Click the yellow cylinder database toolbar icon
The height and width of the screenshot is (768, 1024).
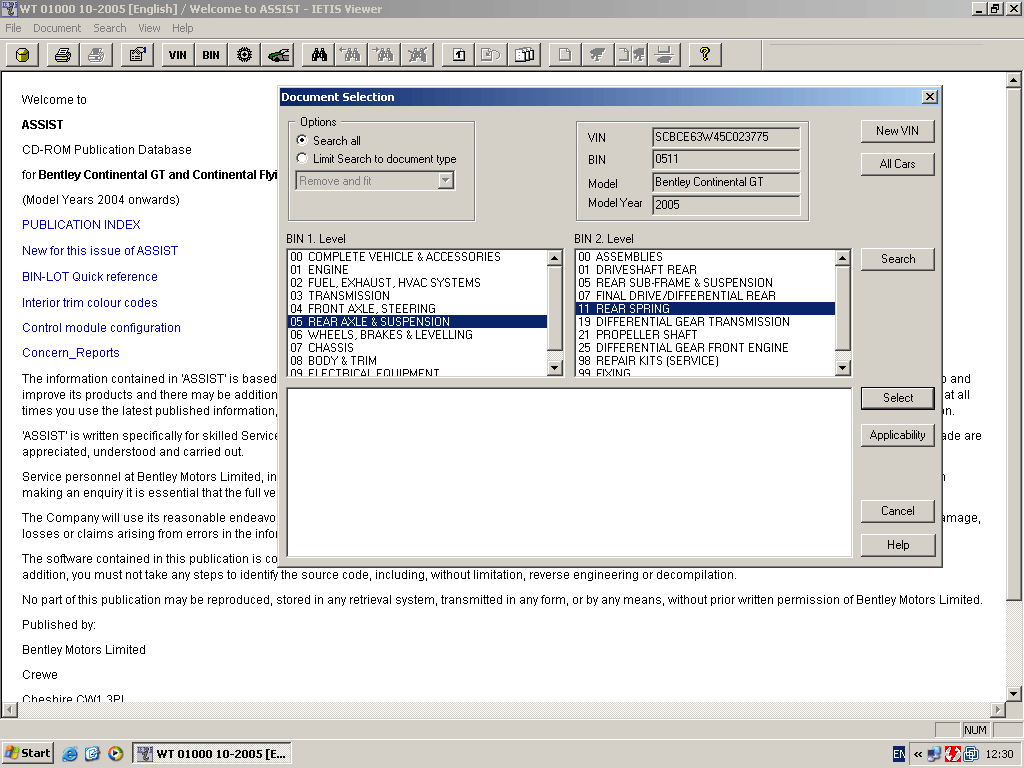click(22, 55)
